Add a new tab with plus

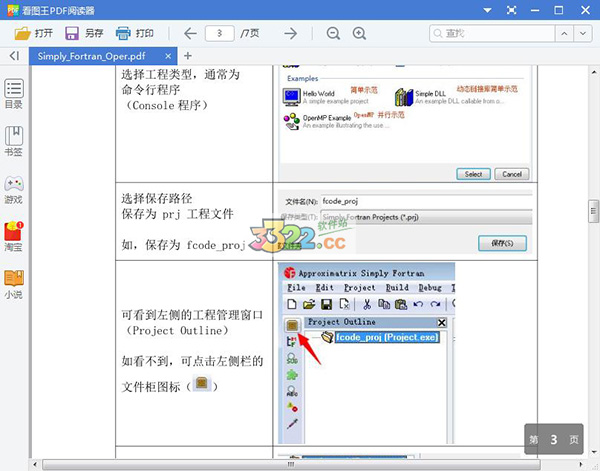tap(188, 56)
